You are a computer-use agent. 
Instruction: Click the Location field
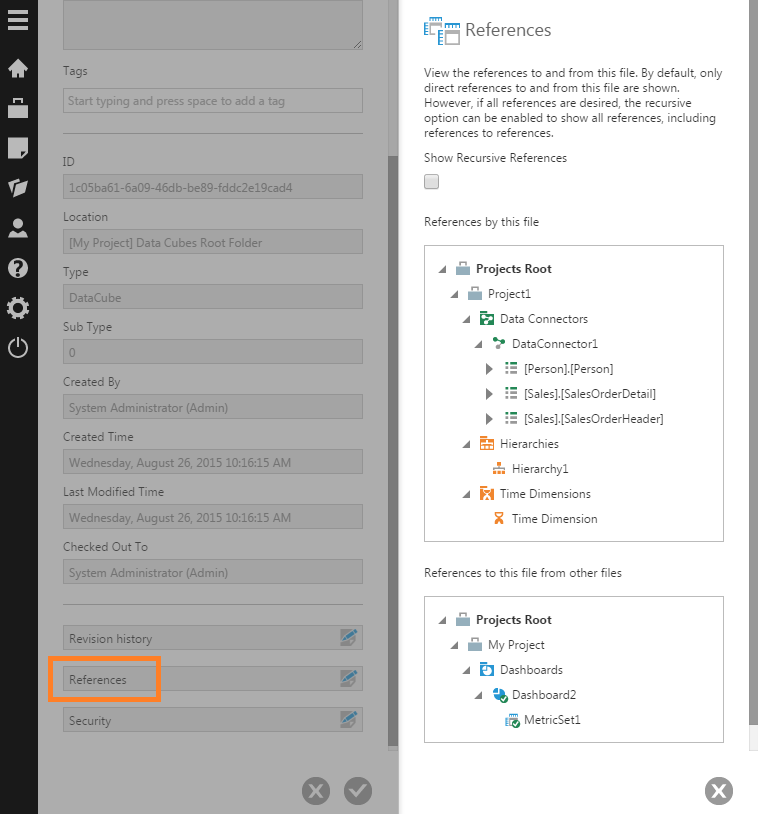(213, 242)
